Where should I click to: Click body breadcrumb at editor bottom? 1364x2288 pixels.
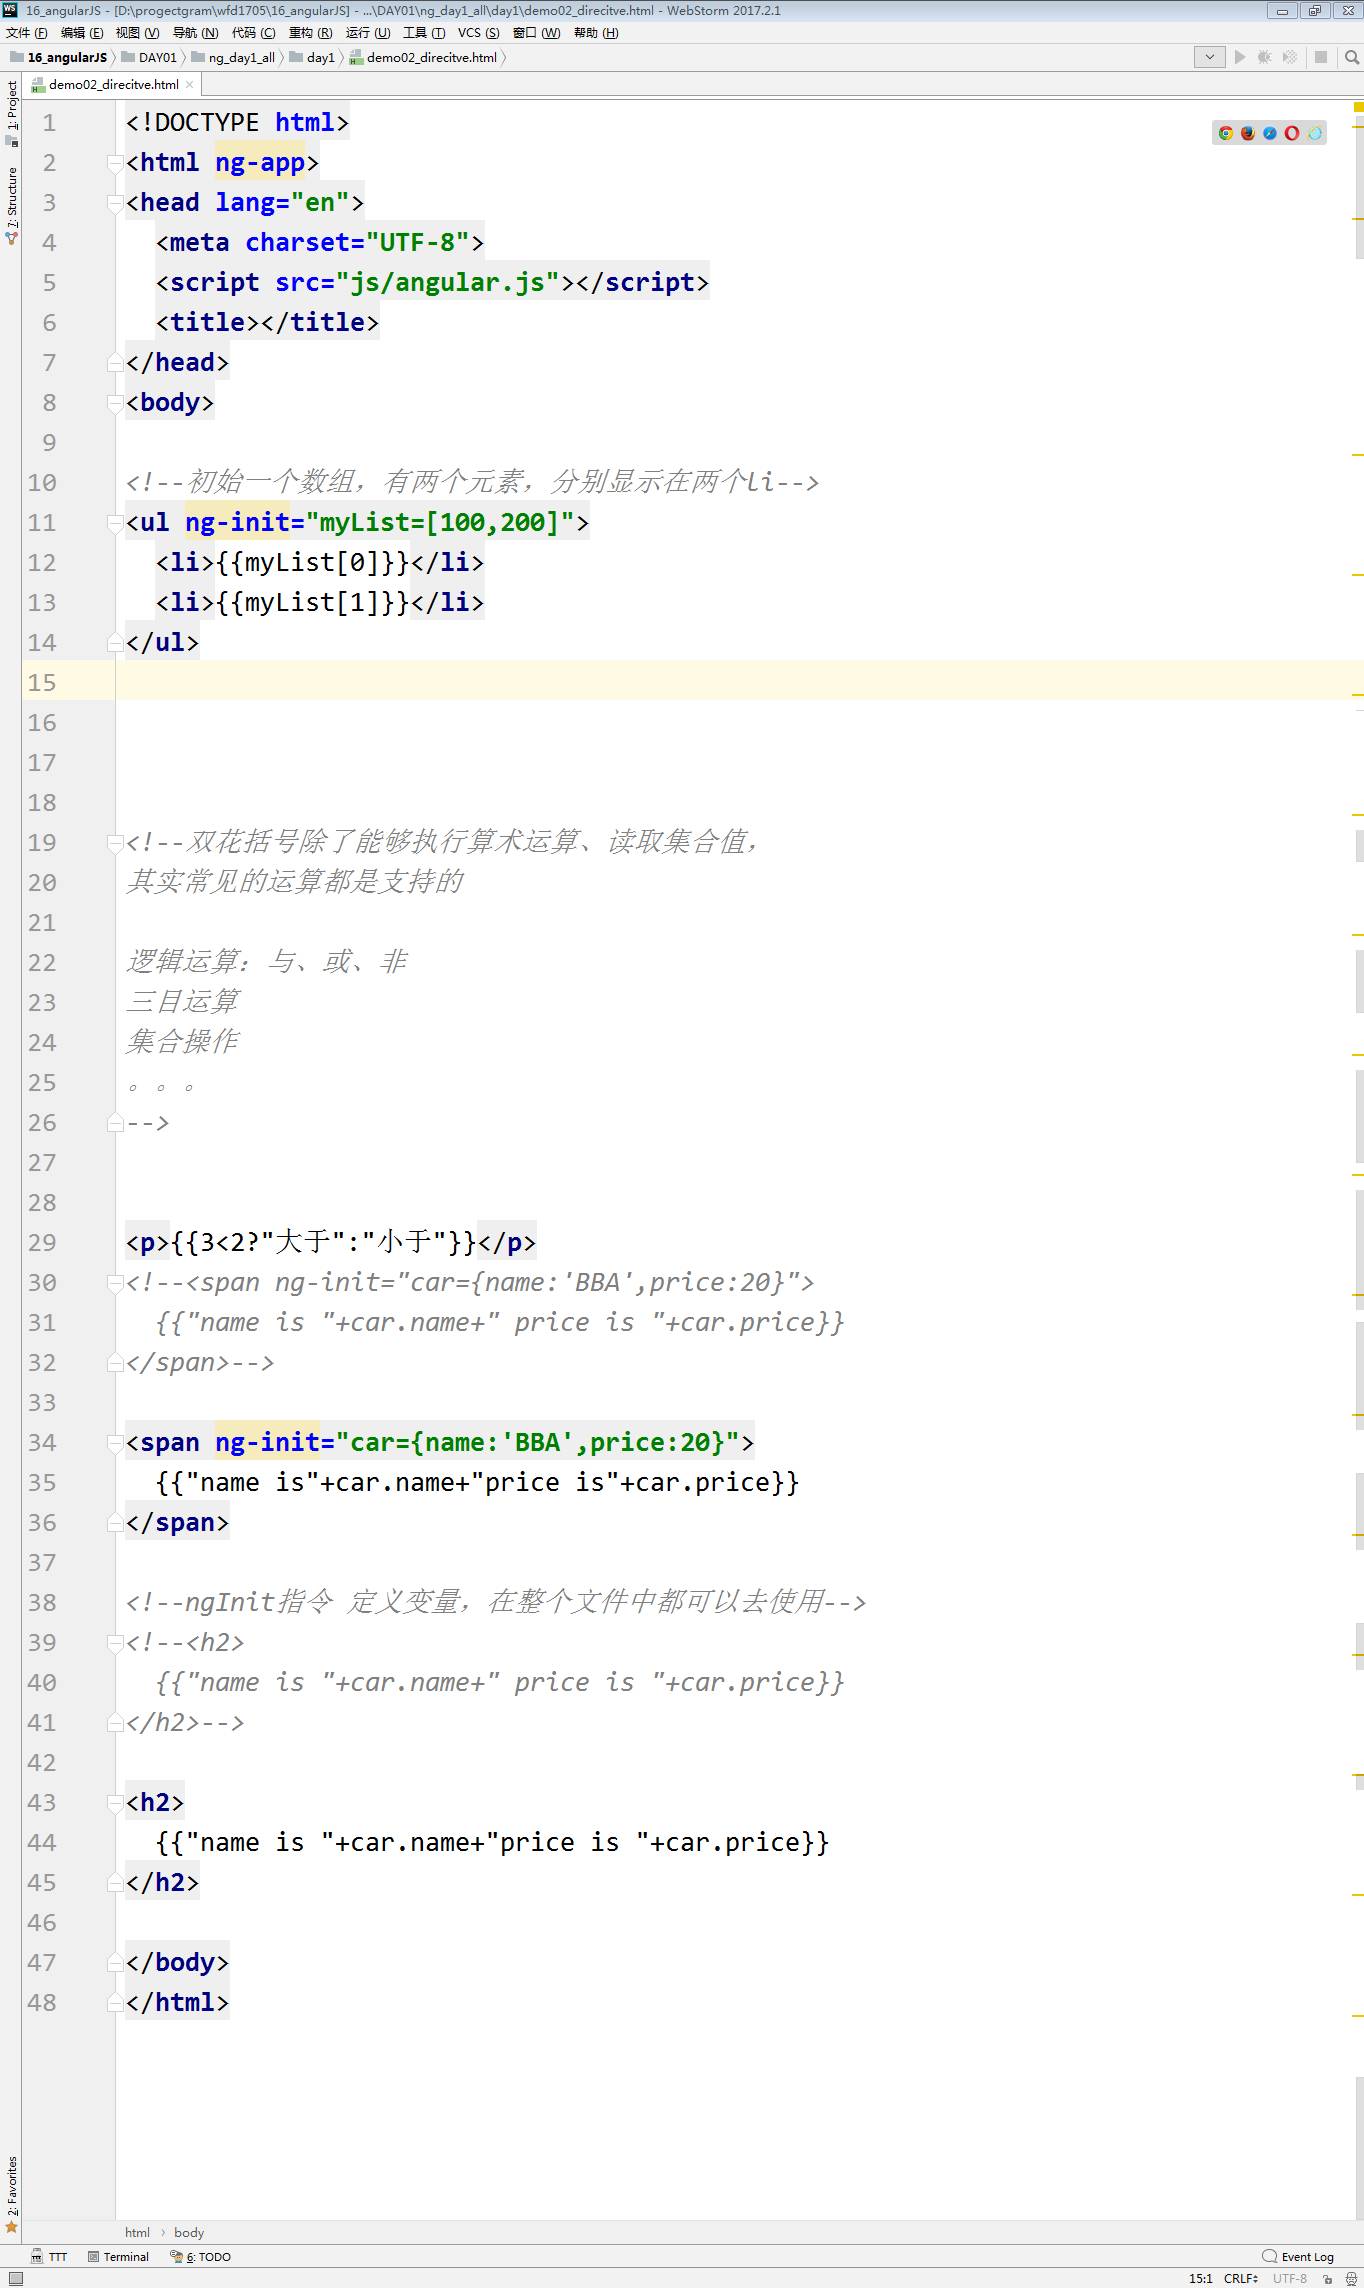point(189,2232)
